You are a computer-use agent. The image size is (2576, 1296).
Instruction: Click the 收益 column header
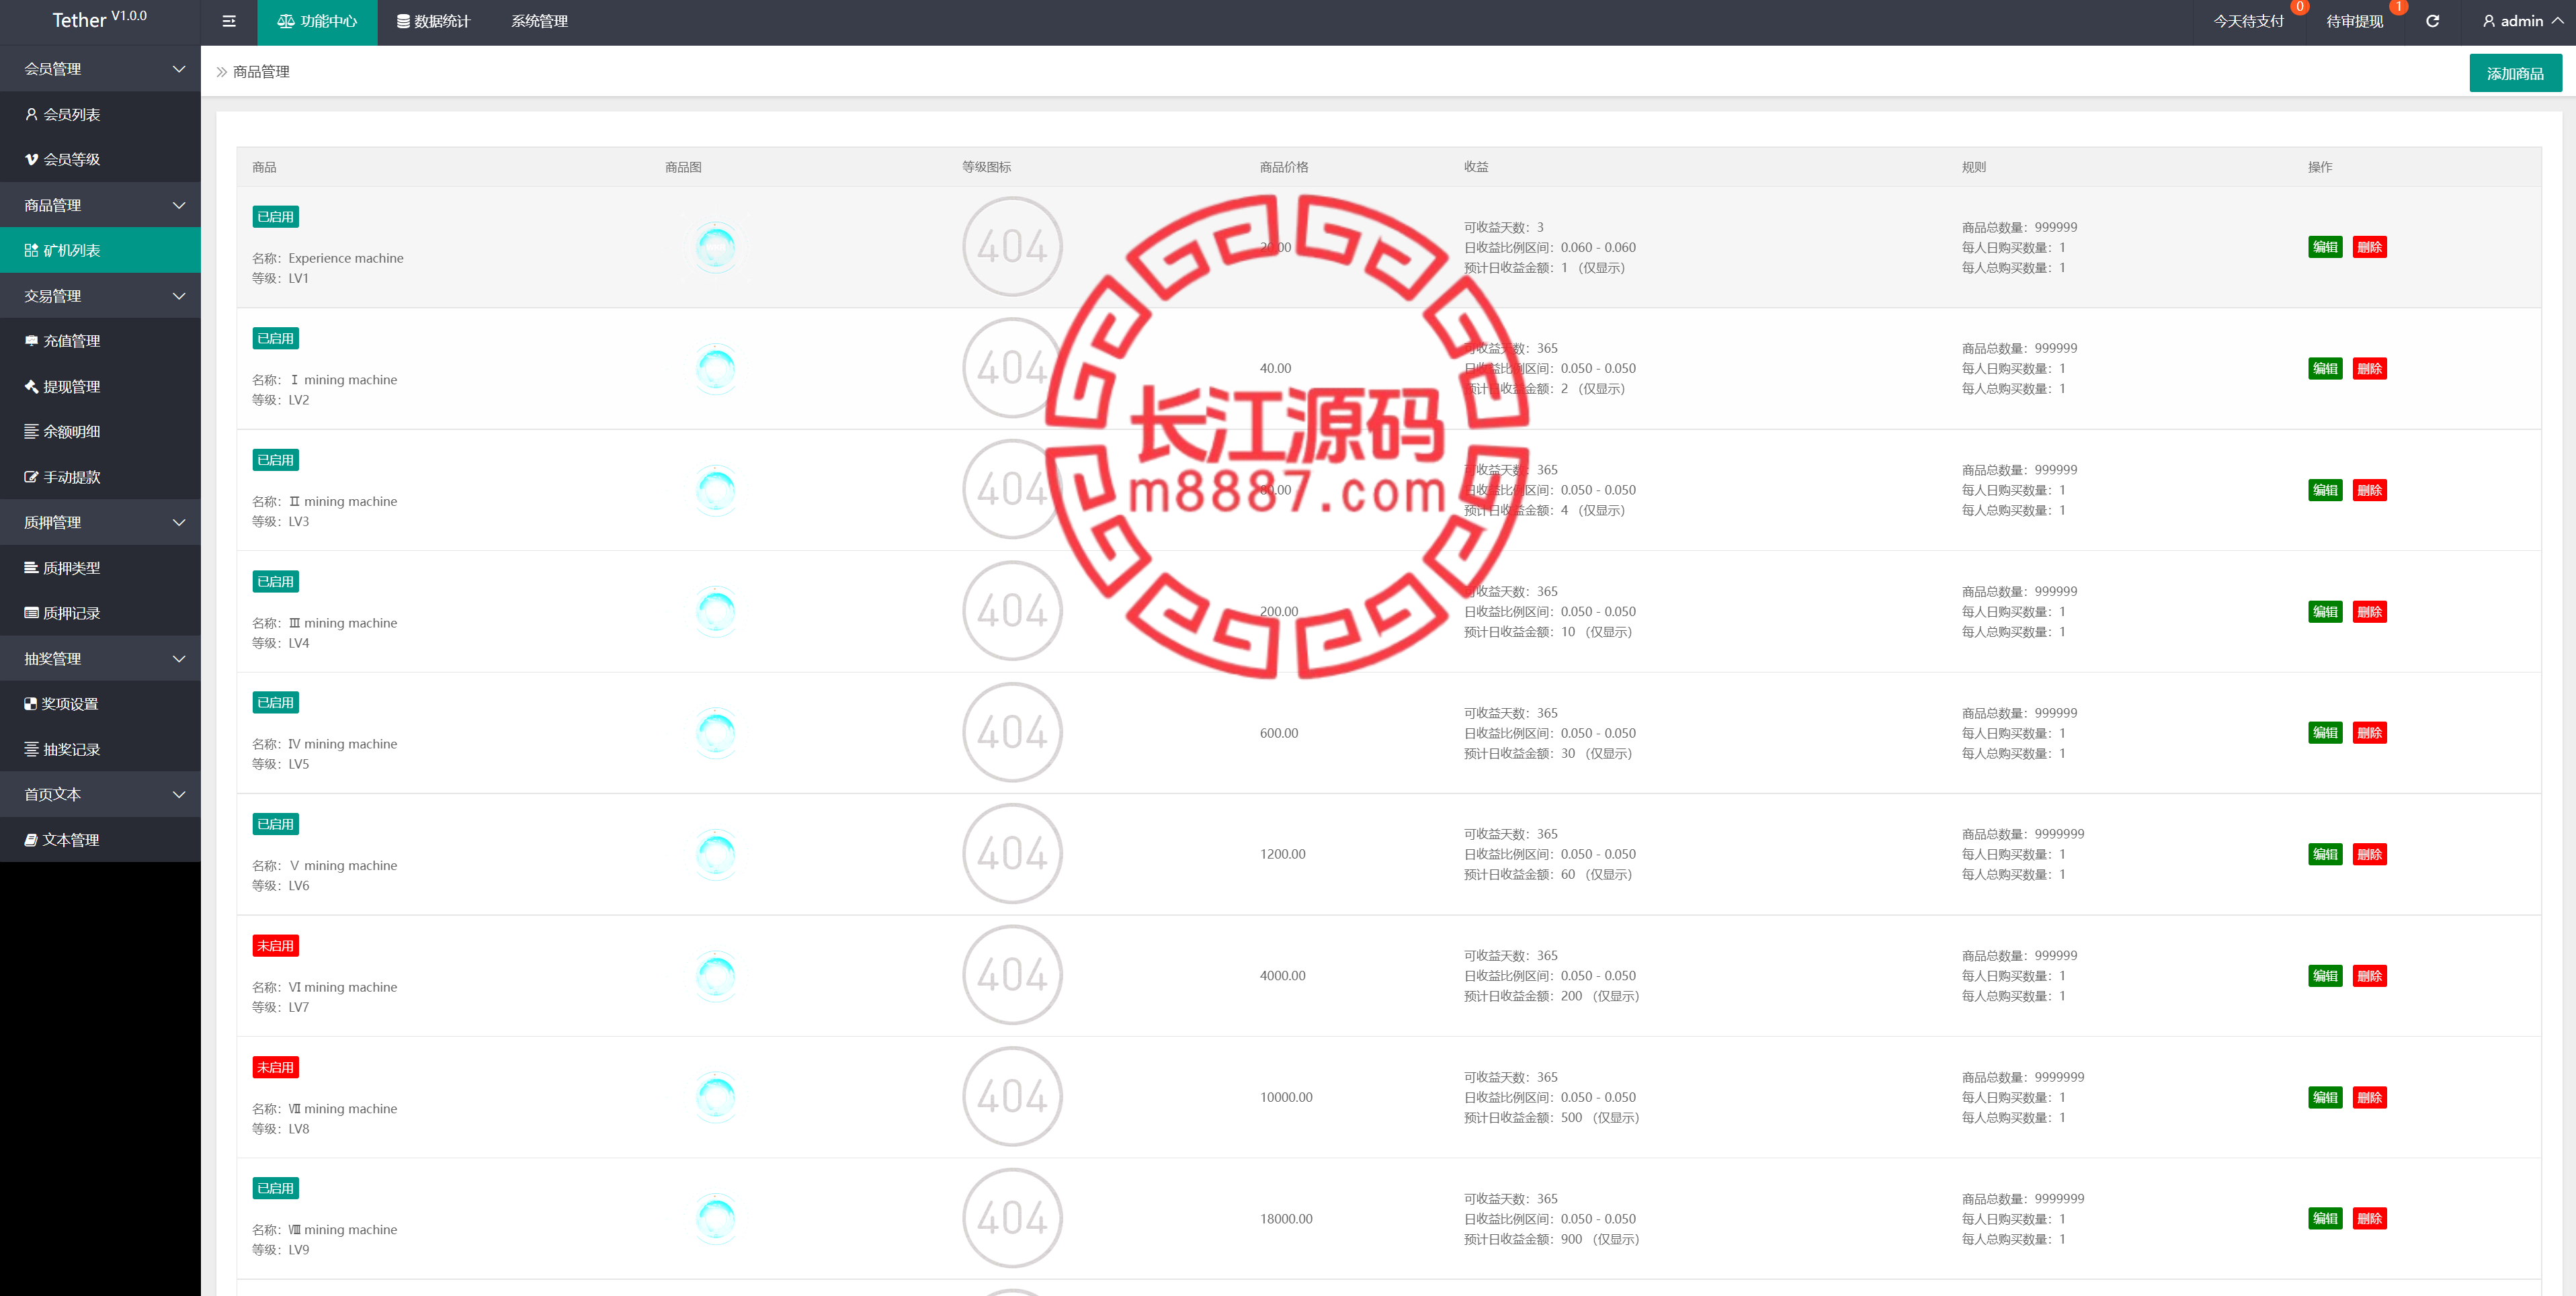(x=1476, y=167)
